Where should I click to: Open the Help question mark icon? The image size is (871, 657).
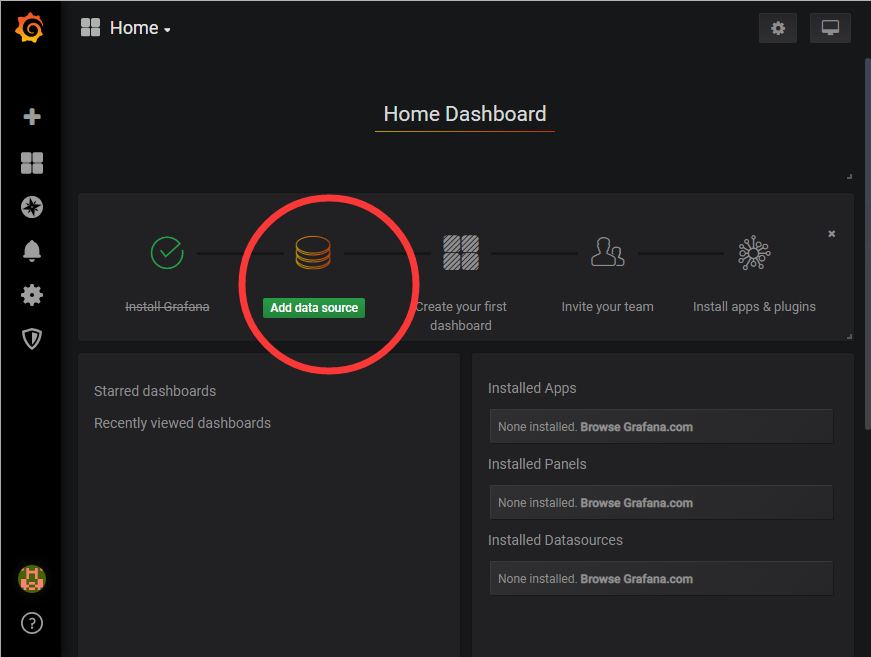[32, 623]
